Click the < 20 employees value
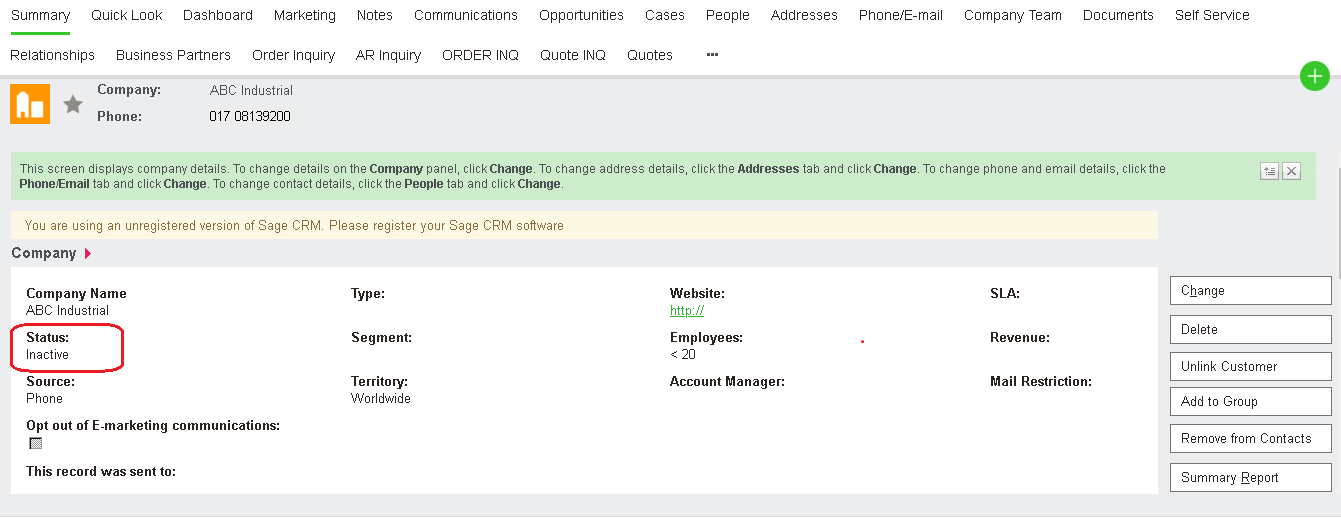The image size is (1341, 520). click(x=683, y=355)
